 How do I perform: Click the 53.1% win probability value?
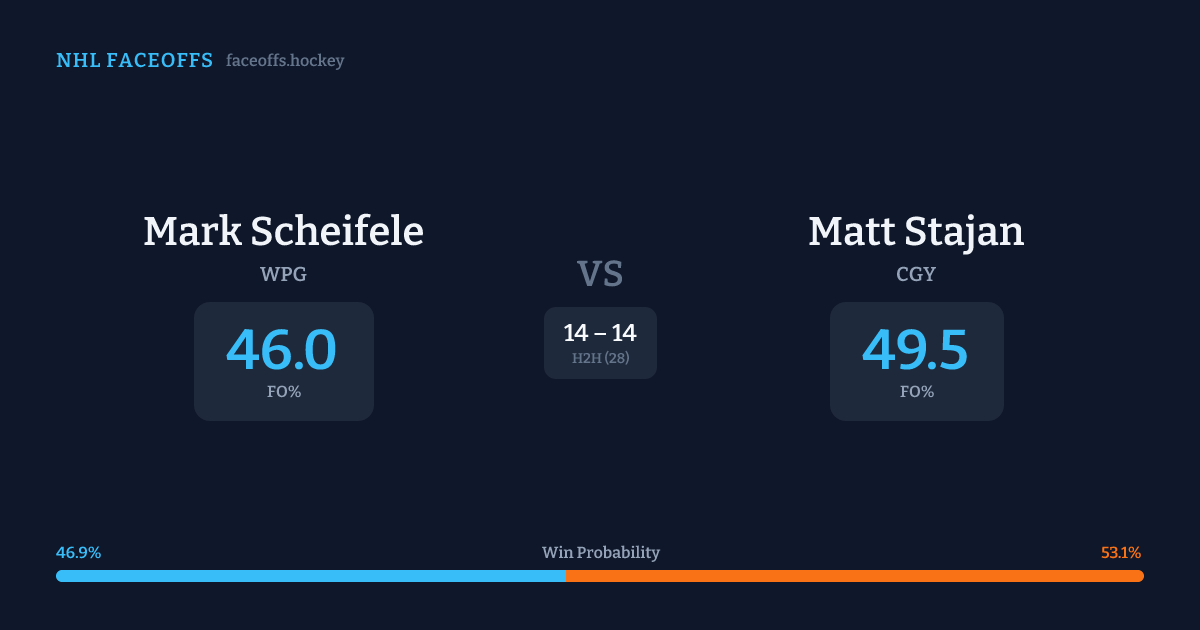pos(1121,553)
